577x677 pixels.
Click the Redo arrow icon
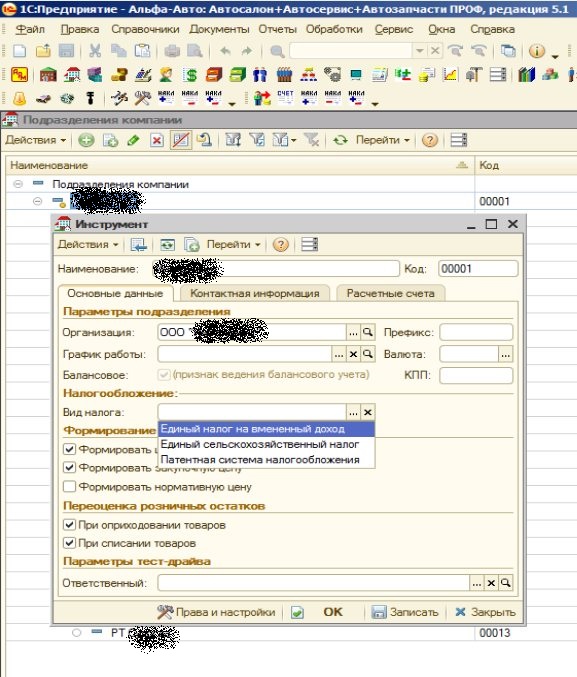pyautogui.click(x=247, y=51)
